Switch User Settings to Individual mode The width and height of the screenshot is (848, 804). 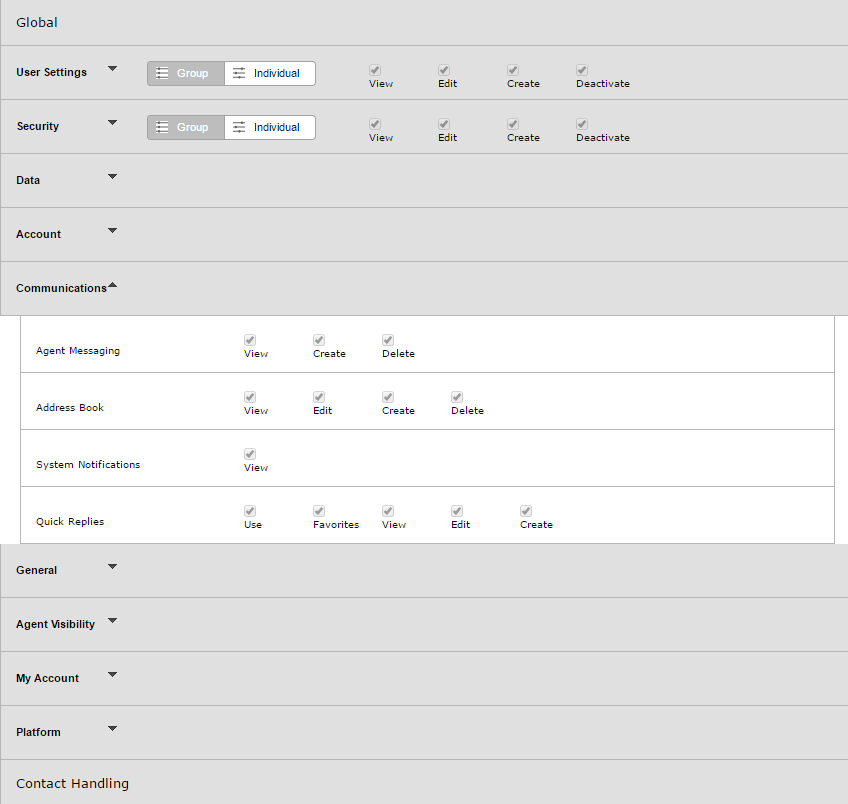269,74
